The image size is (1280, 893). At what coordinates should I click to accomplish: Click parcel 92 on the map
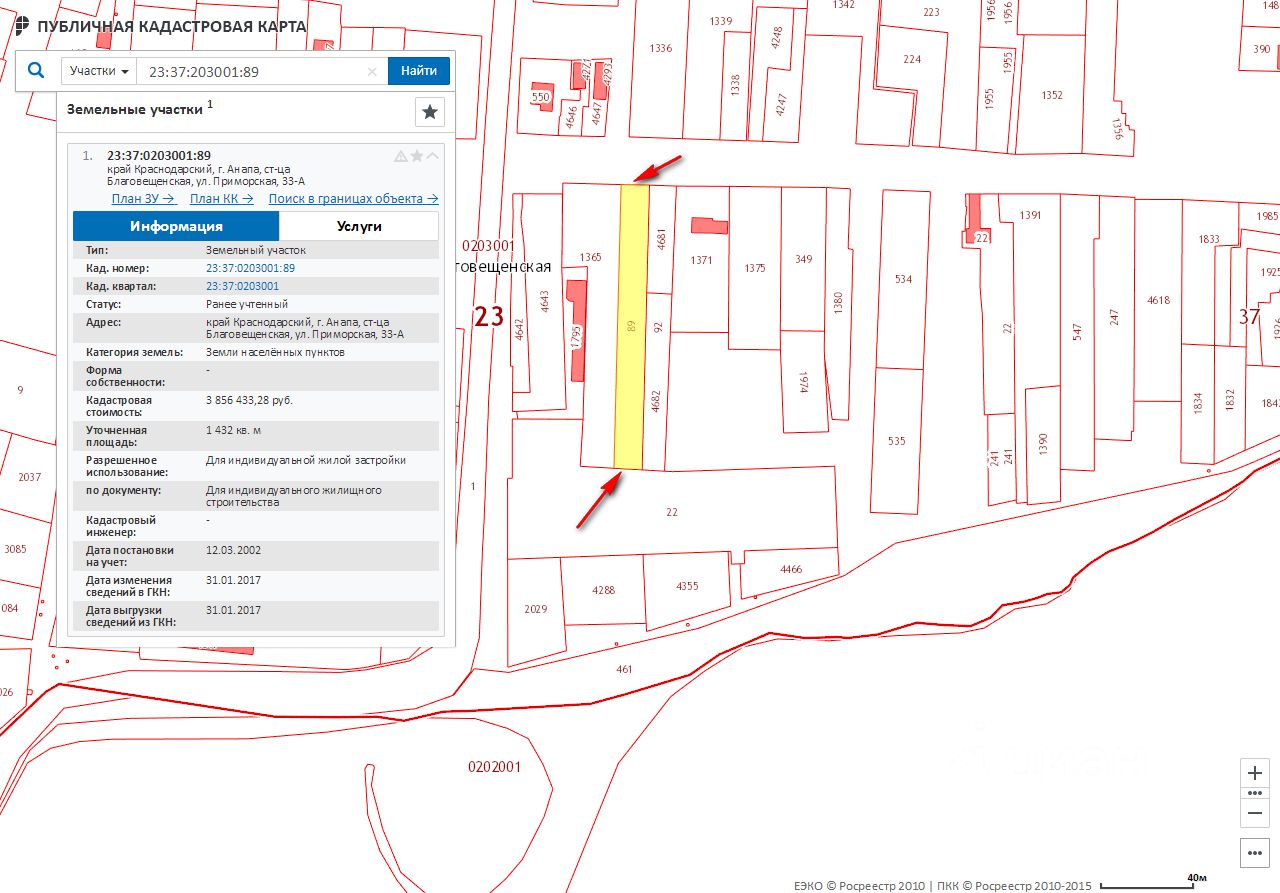pos(658,325)
